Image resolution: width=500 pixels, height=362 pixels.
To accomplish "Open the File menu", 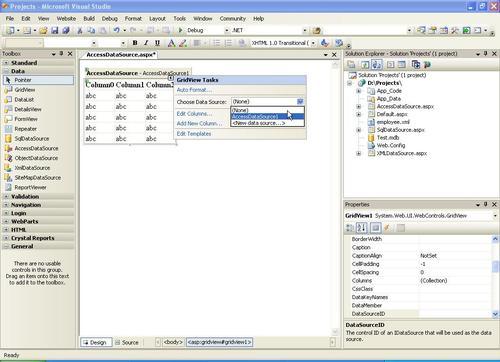I will pos(10,19).
